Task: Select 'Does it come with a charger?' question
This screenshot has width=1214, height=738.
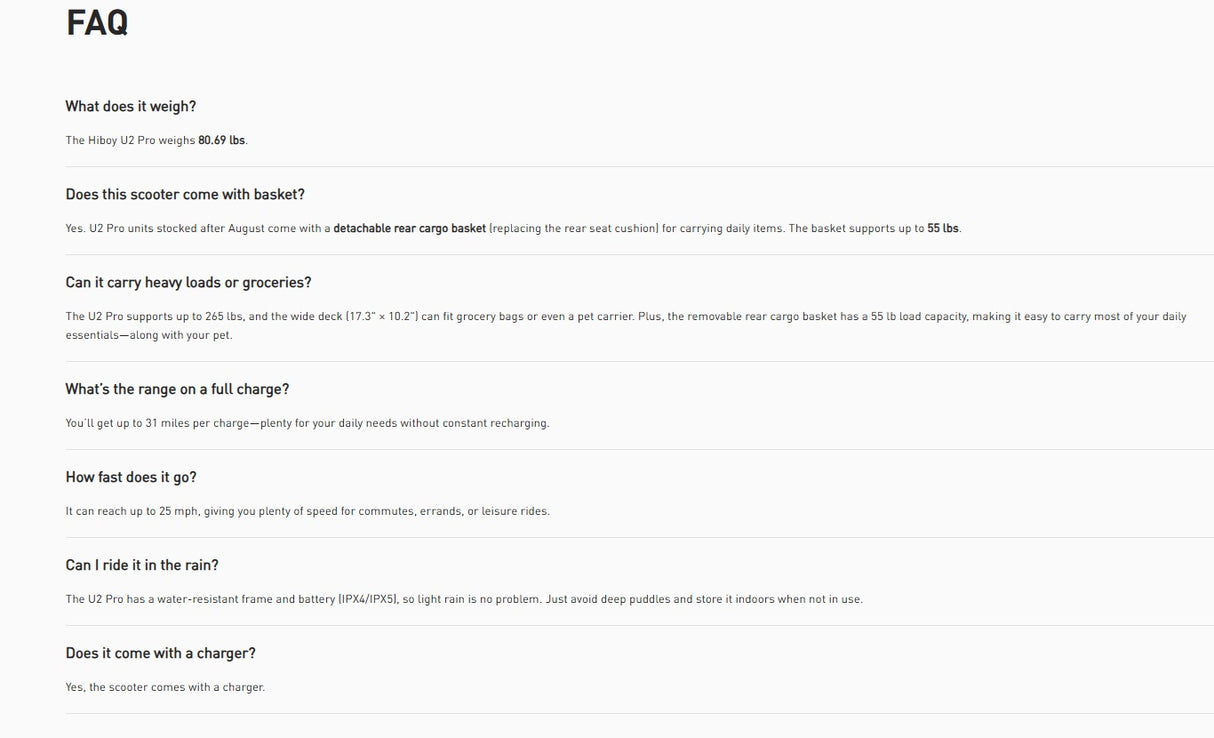Action: click(x=161, y=653)
